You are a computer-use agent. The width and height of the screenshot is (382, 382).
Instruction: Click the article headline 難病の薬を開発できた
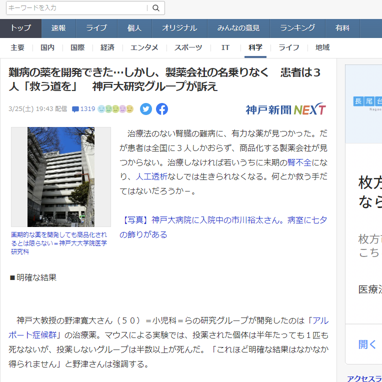point(165,80)
